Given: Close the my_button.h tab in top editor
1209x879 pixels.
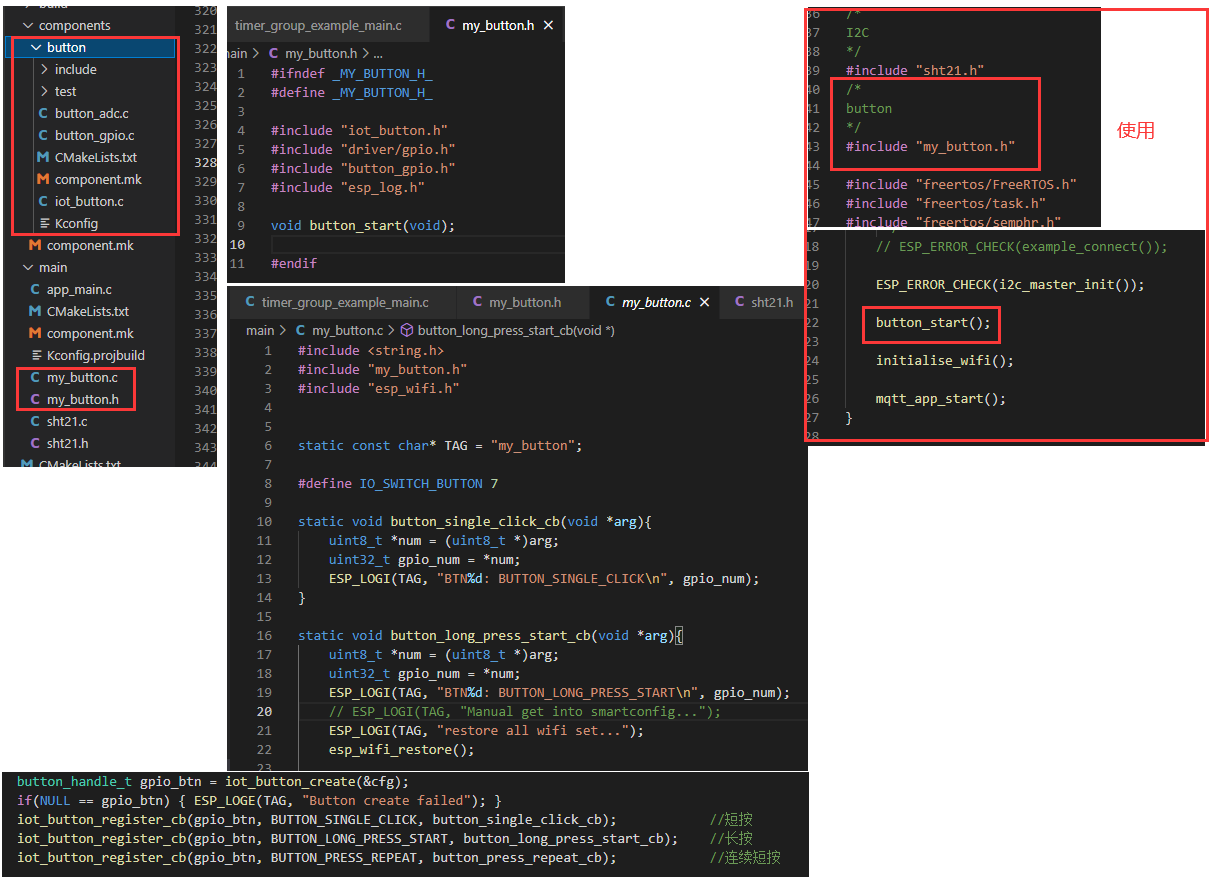Looking at the screenshot, I should 548,25.
